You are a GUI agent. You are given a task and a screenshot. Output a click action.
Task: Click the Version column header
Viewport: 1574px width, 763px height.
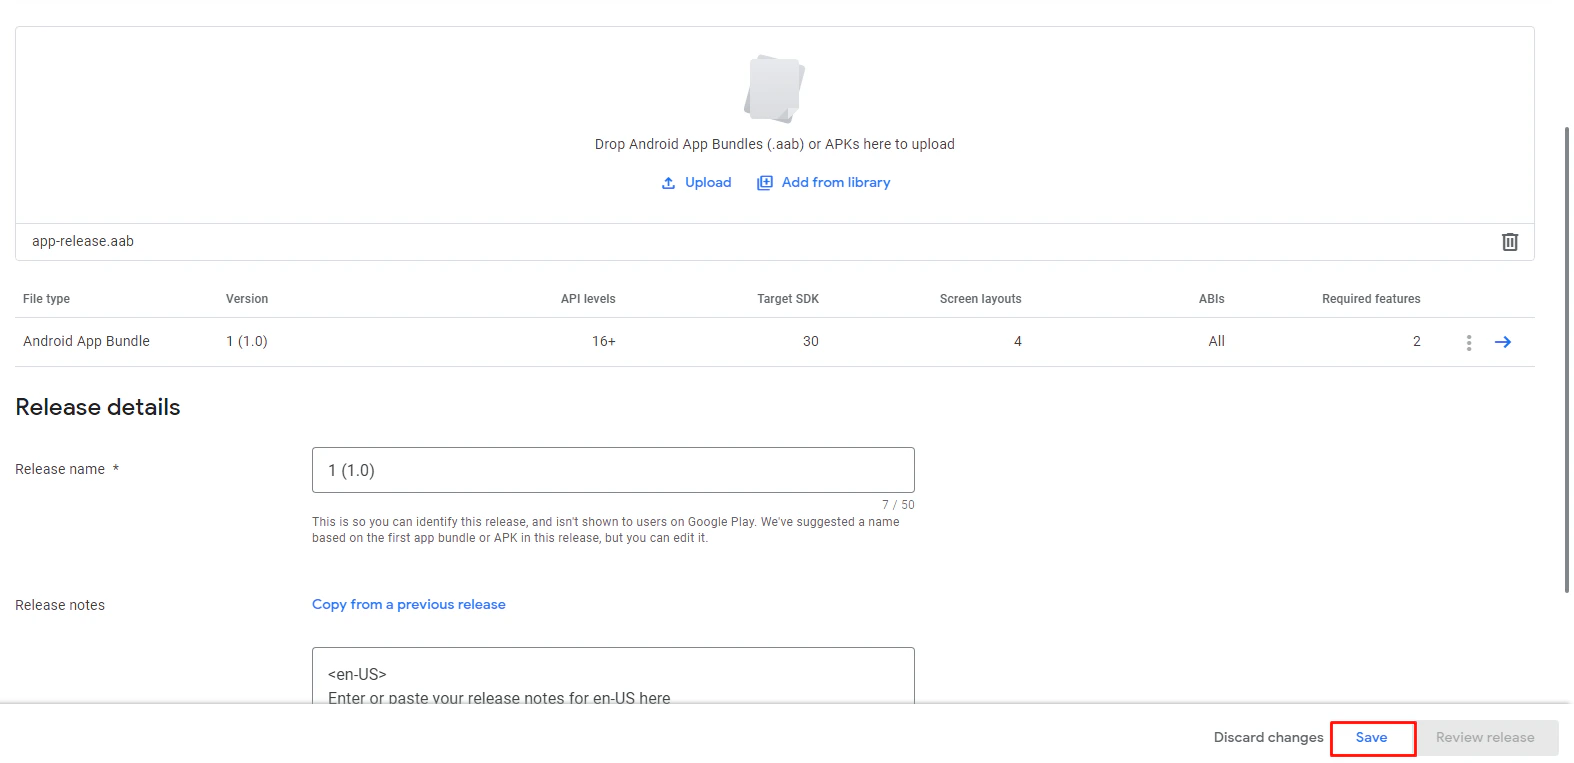pos(247,299)
